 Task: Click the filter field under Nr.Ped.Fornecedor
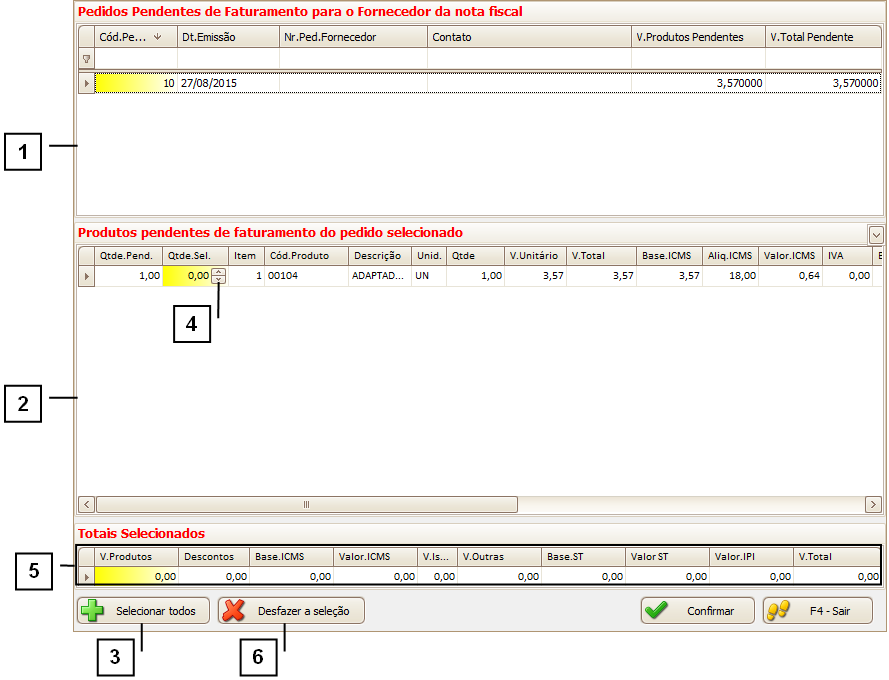coord(353,60)
